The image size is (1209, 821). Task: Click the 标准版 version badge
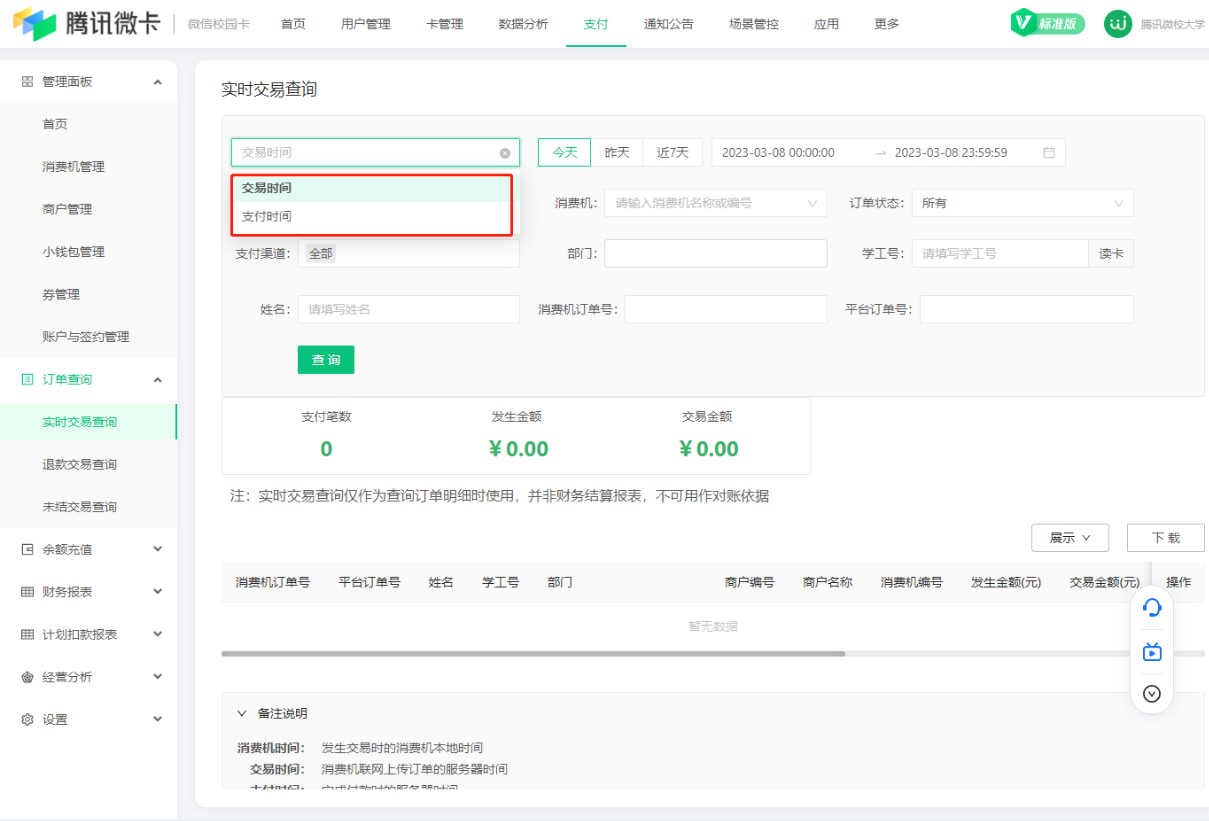[x=1047, y=24]
